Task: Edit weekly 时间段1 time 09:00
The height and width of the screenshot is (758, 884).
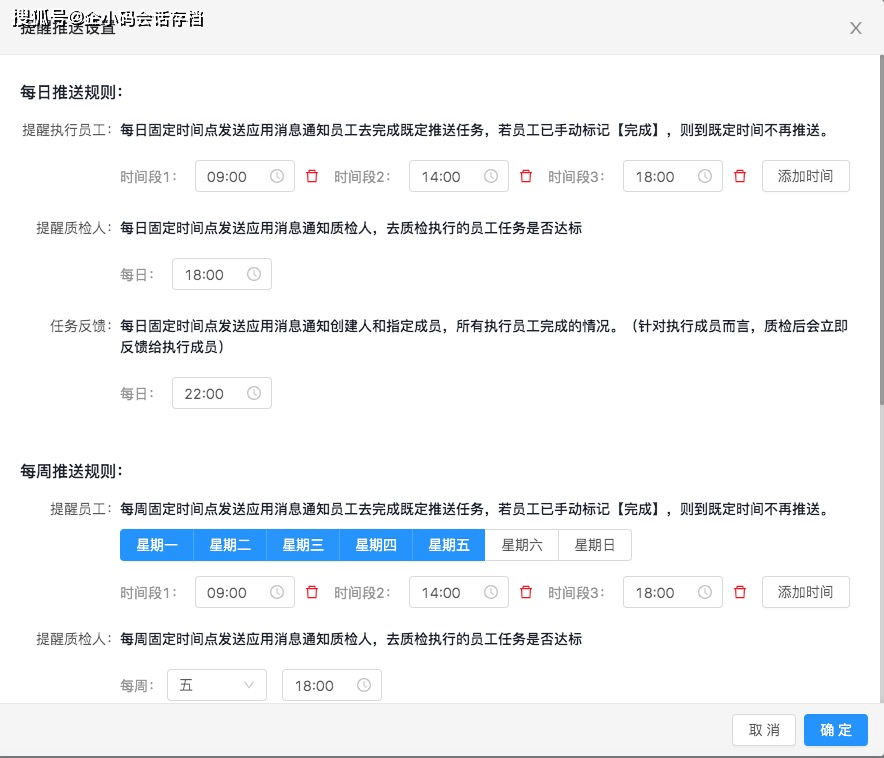Action: click(x=245, y=592)
